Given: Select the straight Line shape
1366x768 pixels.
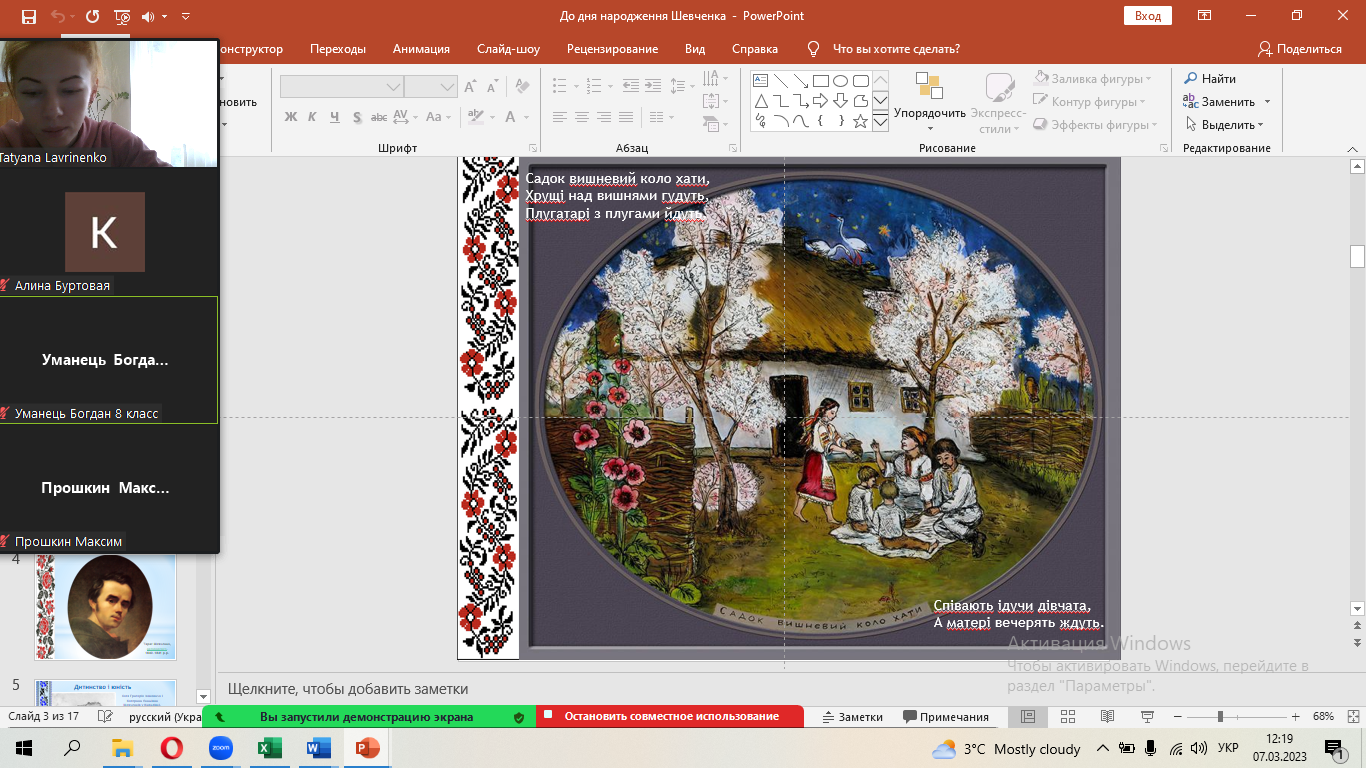Looking at the screenshot, I should [780, 81].
